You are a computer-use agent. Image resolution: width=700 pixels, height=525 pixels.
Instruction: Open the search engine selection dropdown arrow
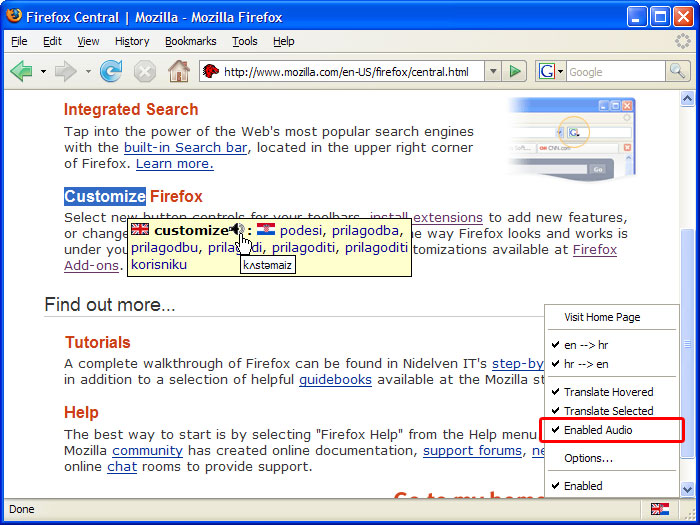tap(560, 72)
